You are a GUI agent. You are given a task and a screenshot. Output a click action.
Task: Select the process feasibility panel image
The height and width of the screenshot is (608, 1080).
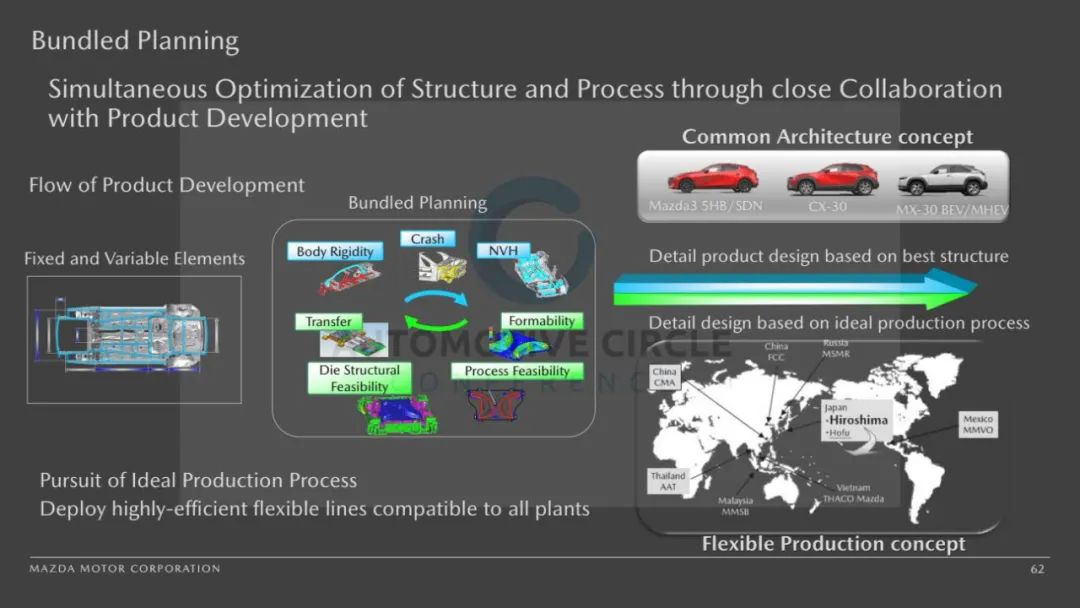coord(496,404)
